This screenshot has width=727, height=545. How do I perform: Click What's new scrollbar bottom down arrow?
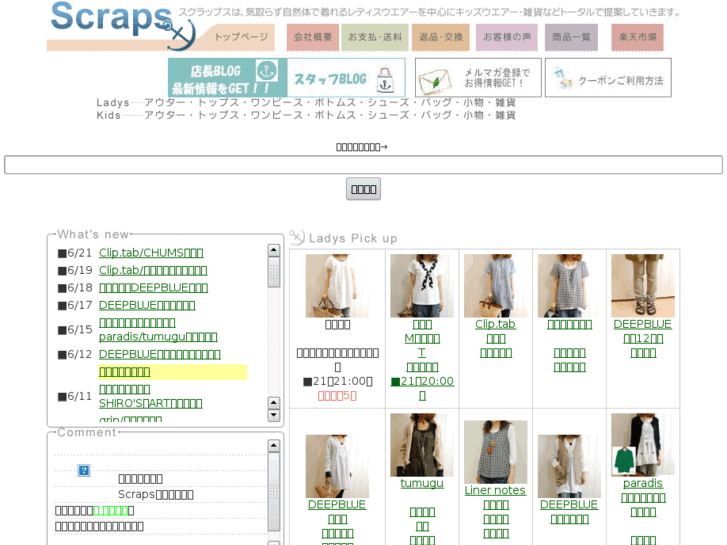point(274,415)
